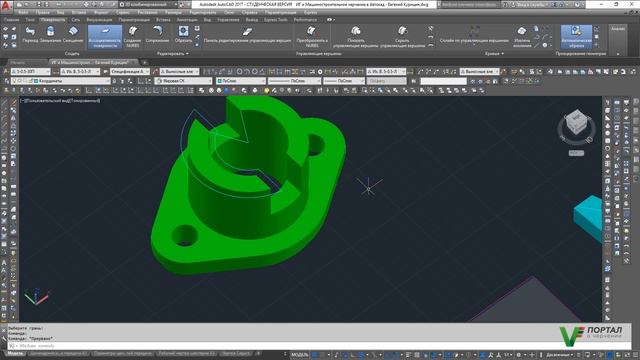Toggle Автоматическая обрезка button

(x=576, y=37)
